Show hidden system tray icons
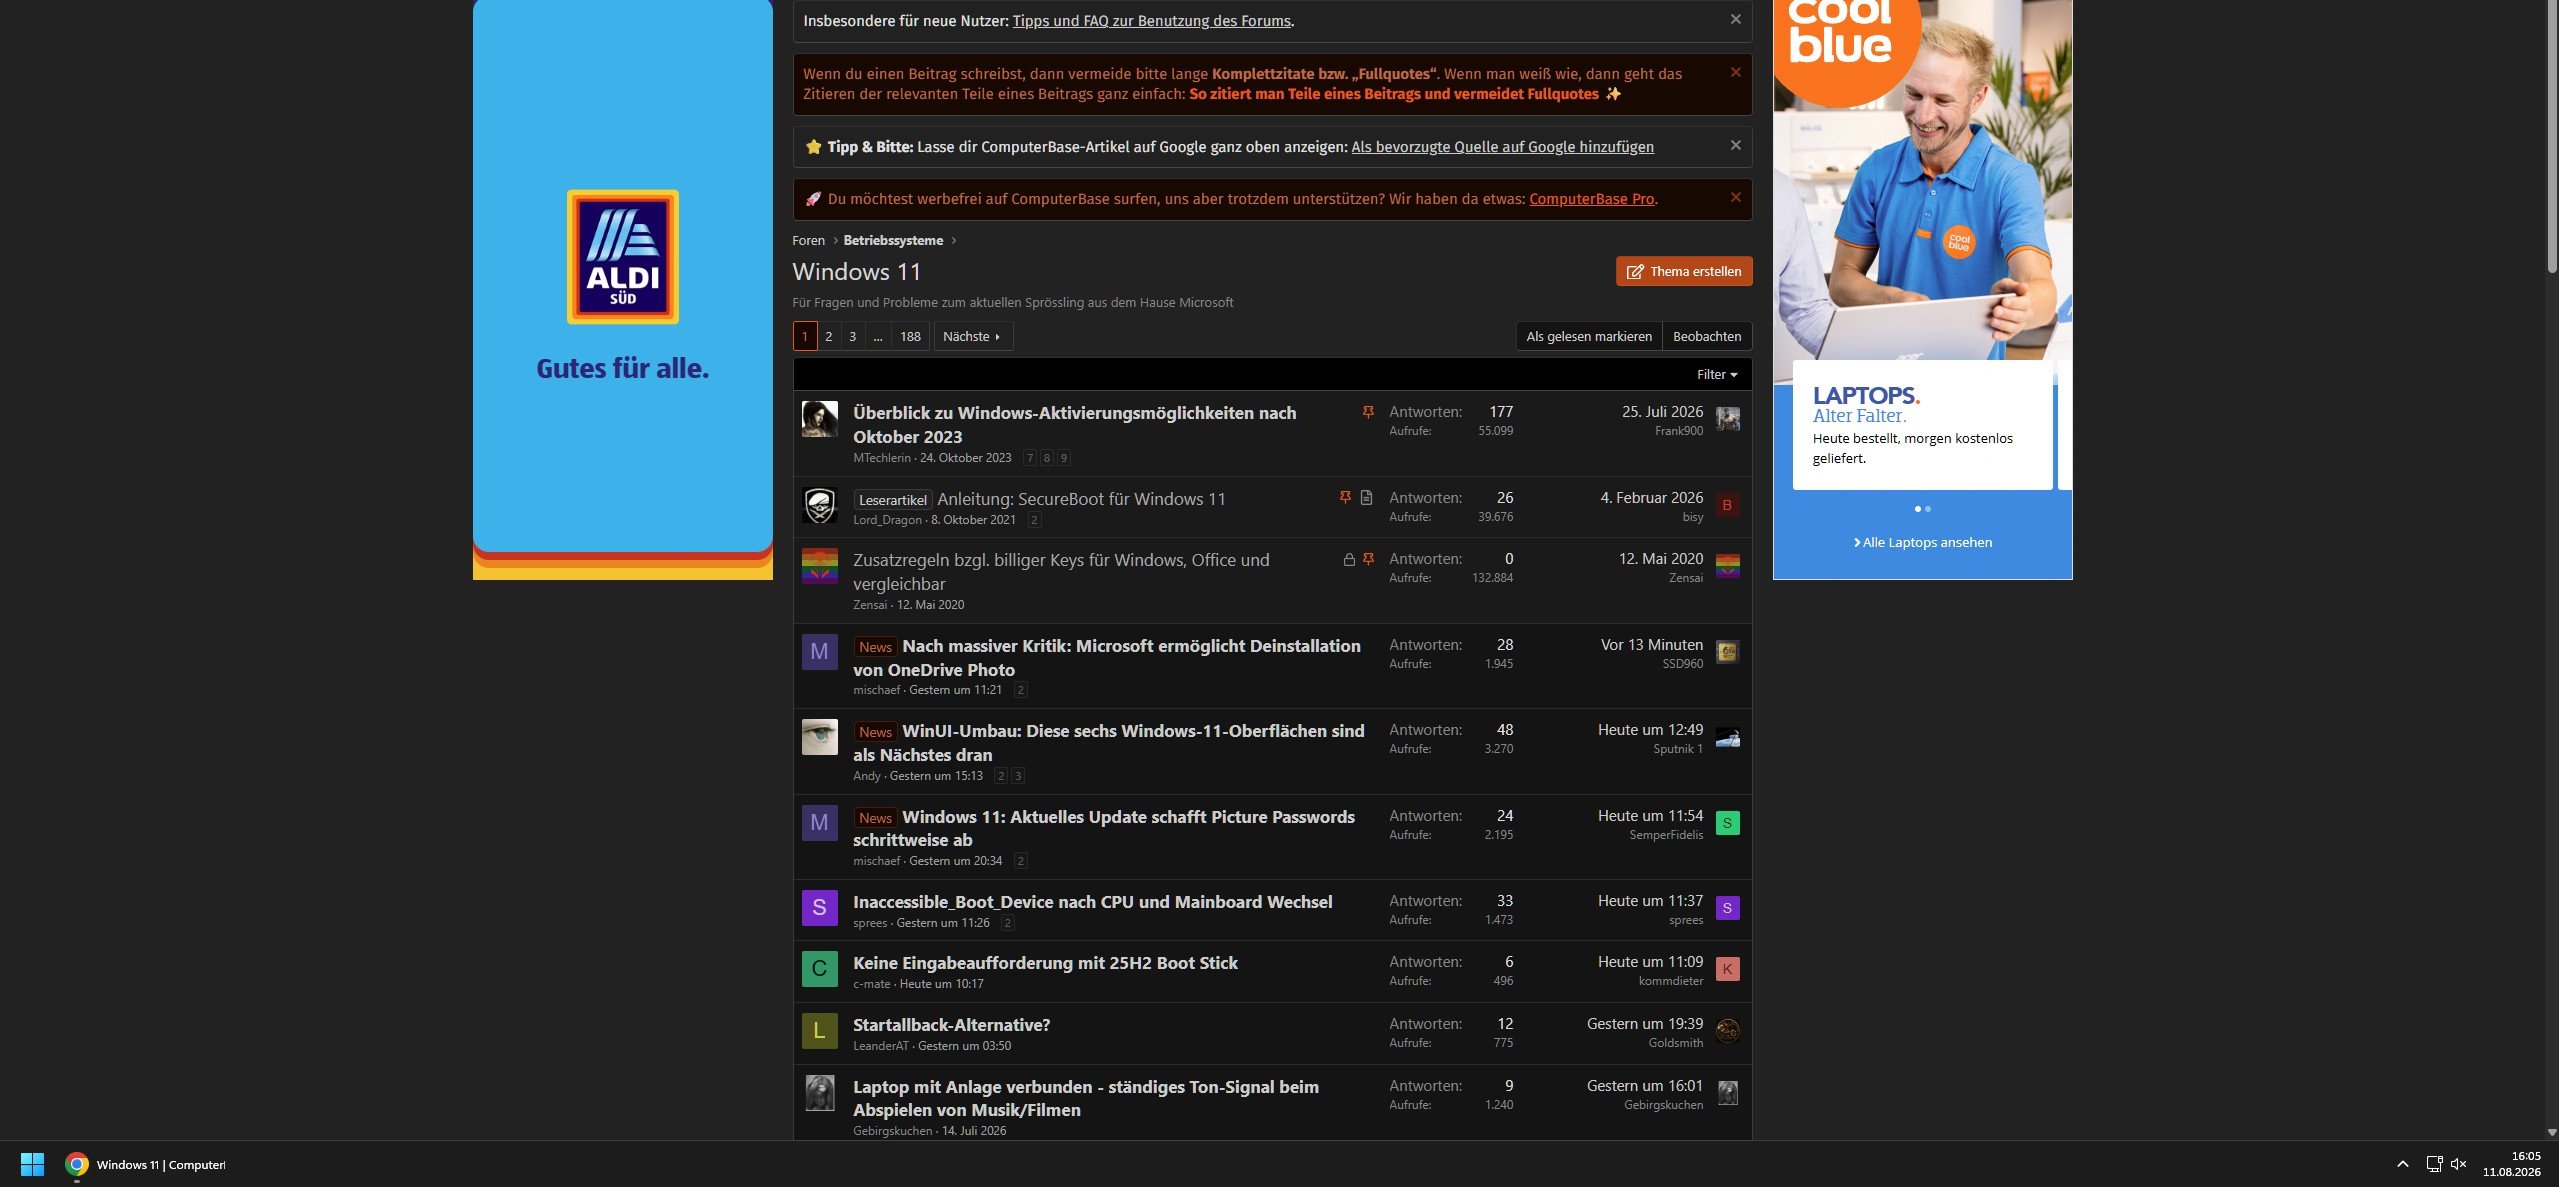Image resolution: width=2559 pixels, height=1187 pixels. click(x=2402, y=1164)
